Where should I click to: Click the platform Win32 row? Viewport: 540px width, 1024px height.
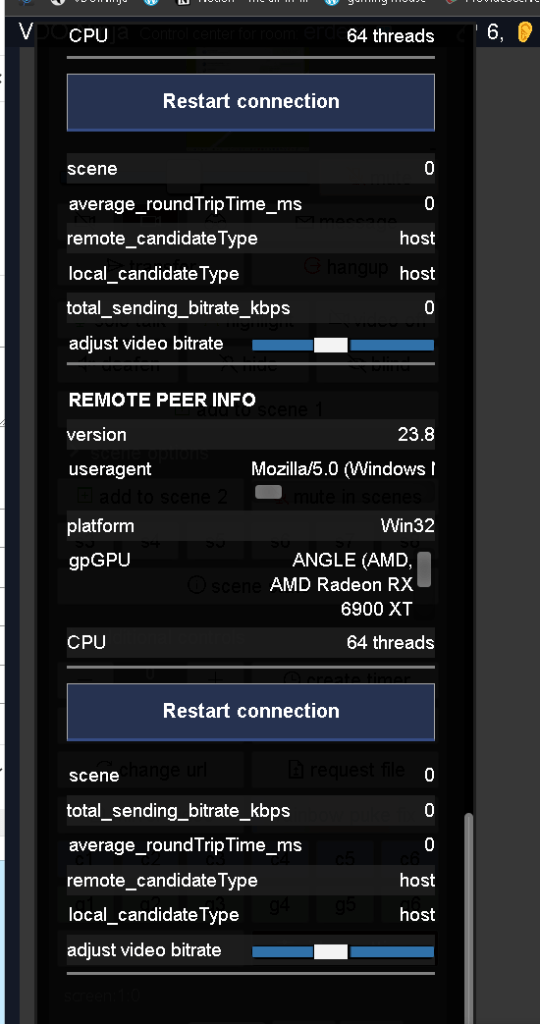[251, 526]
